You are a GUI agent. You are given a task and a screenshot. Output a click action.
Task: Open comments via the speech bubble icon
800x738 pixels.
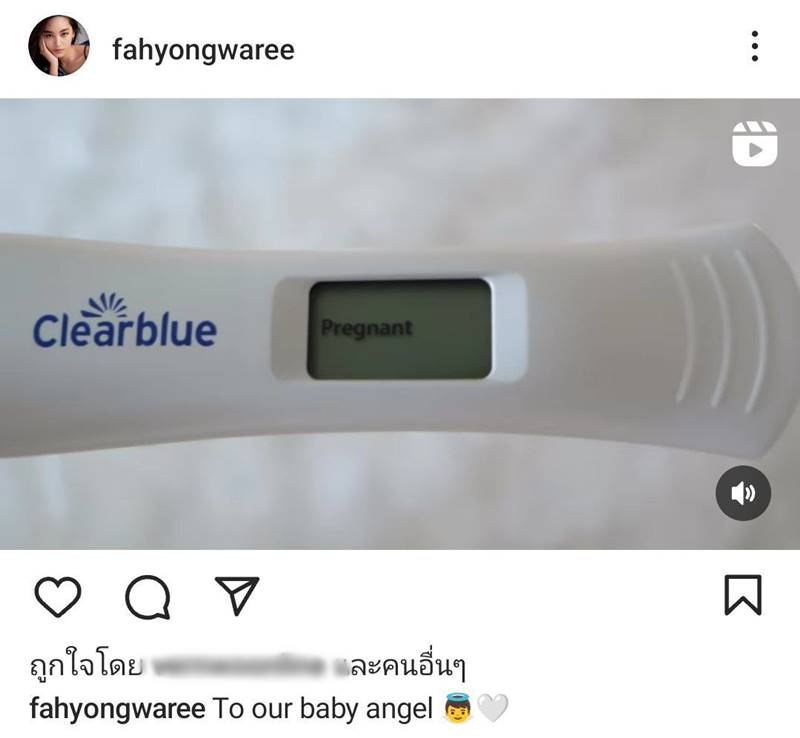(148, 597)
